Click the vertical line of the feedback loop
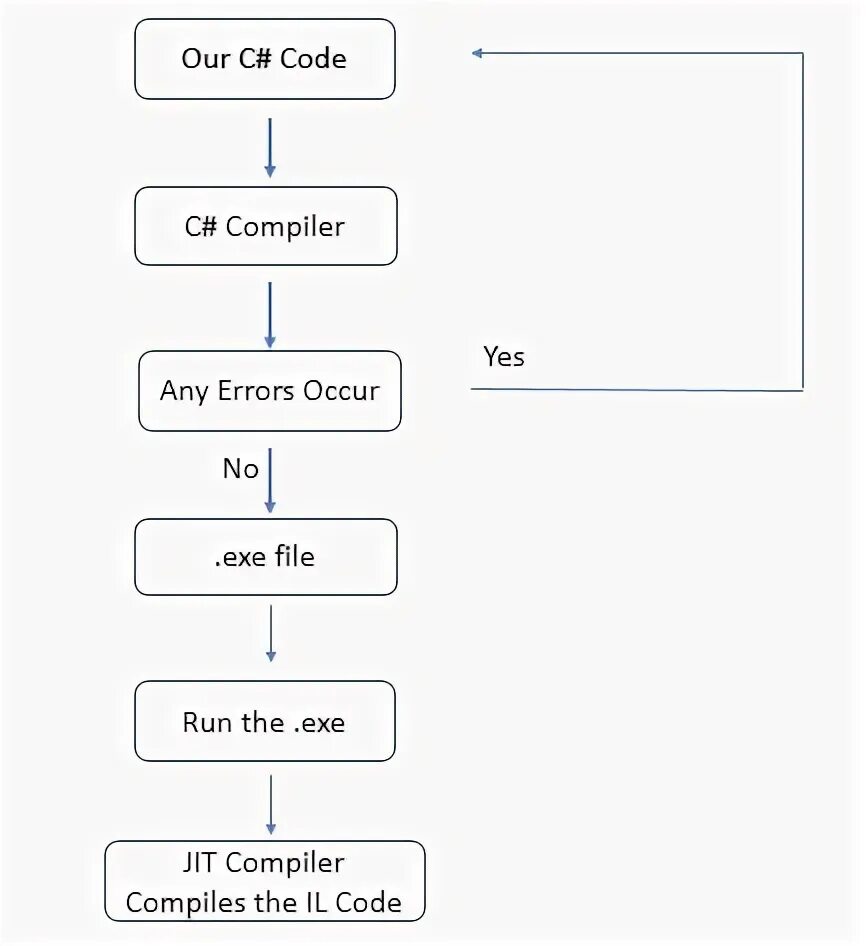Image resolution: width=866 pixels, height=946 pixels. (x=803, y=220)
